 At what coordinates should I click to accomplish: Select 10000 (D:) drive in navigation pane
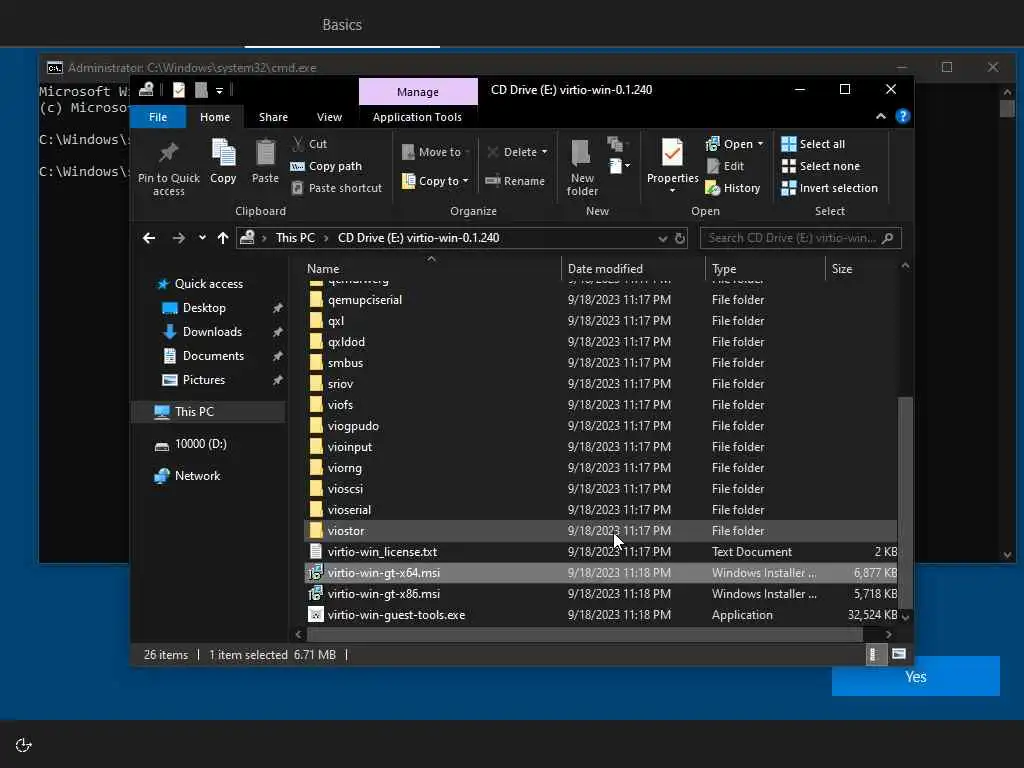pos(200,444)
